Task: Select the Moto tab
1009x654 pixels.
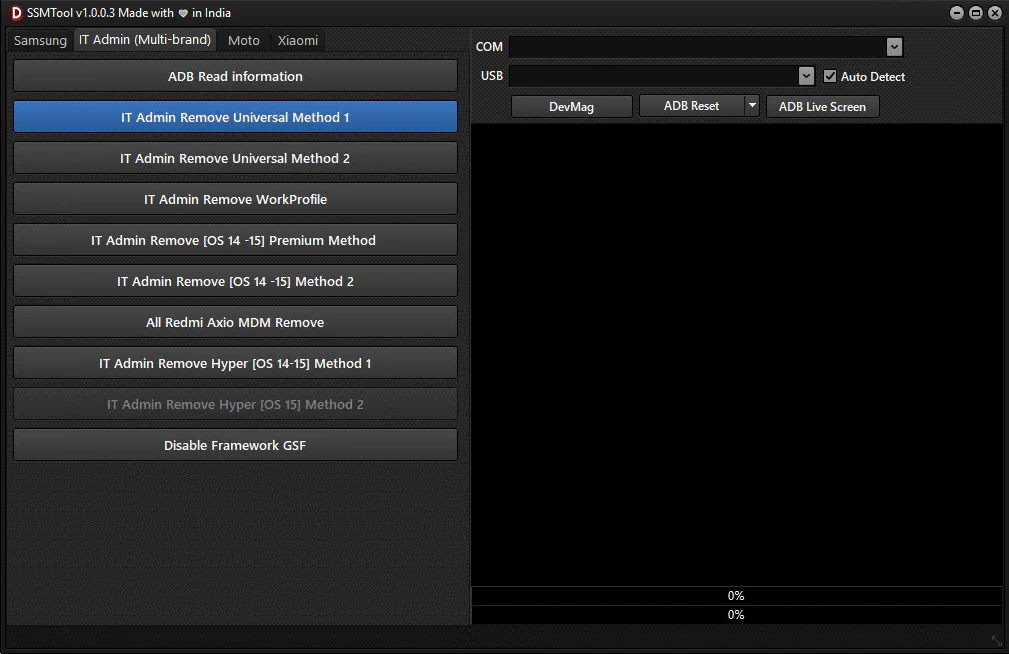Action: (243, 41)
